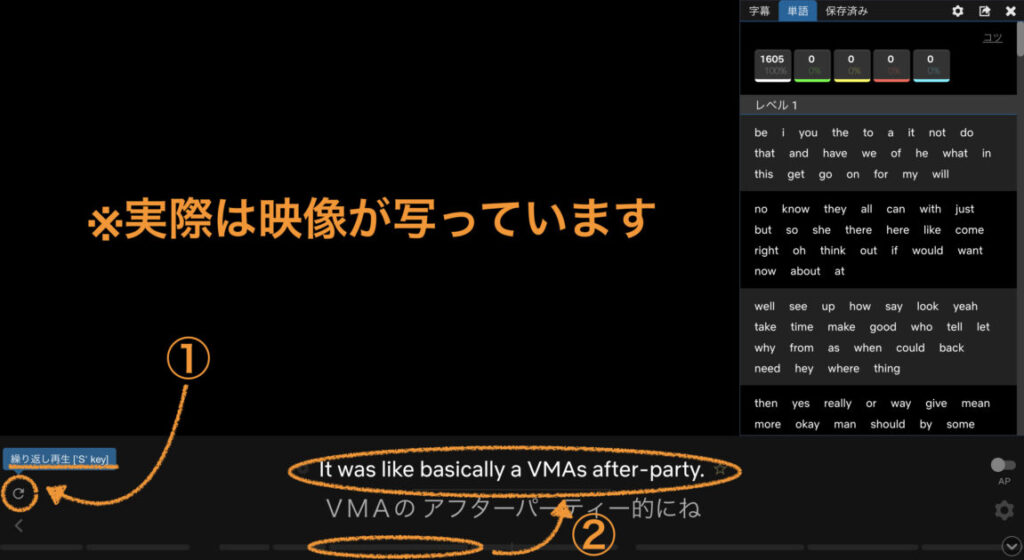Go to previous subtitle with left chevron
This screenshot has width=1024, height=560.
(18, 525)
